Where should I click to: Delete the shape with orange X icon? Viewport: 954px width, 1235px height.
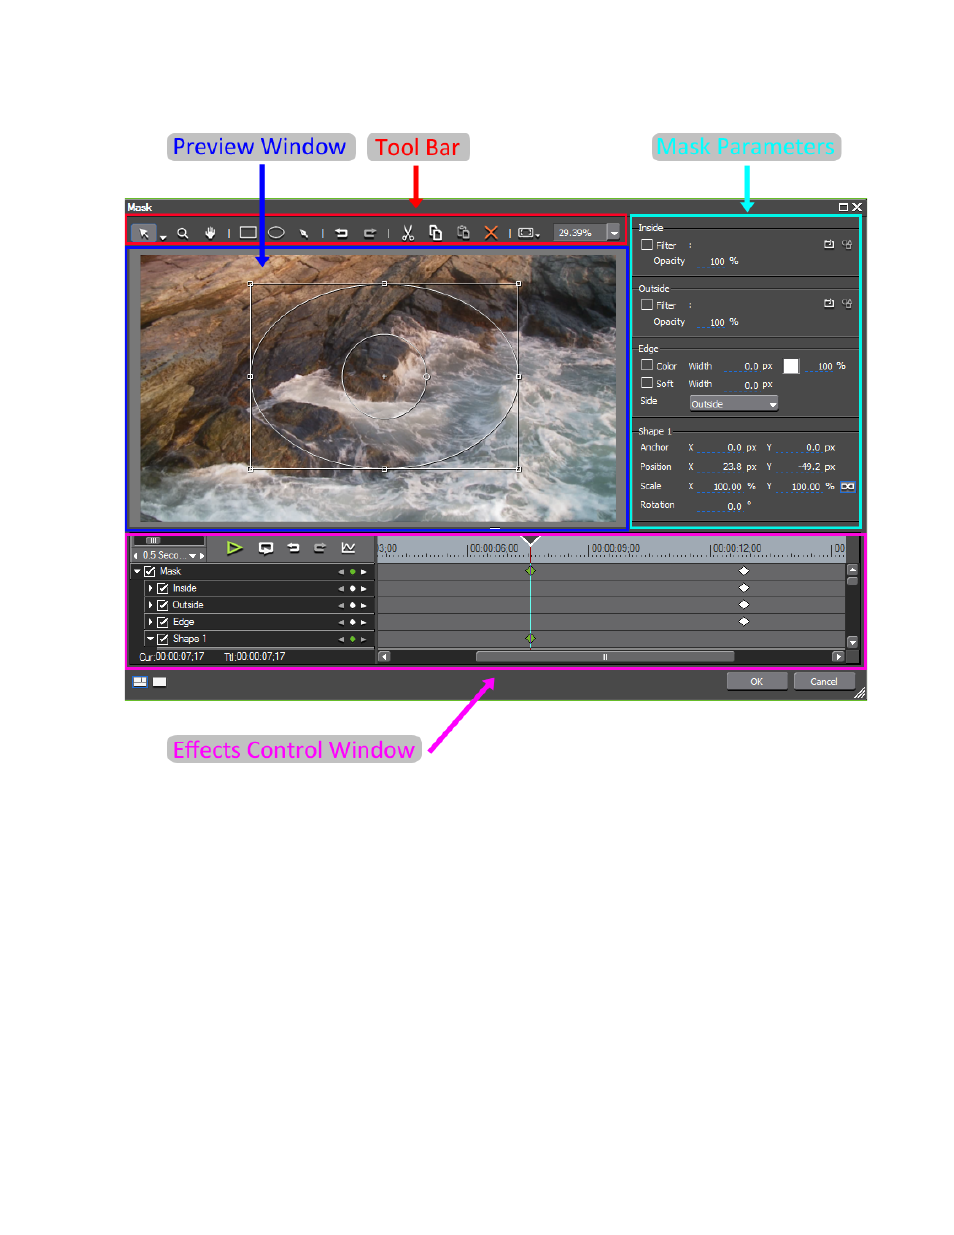coord(491,233)
